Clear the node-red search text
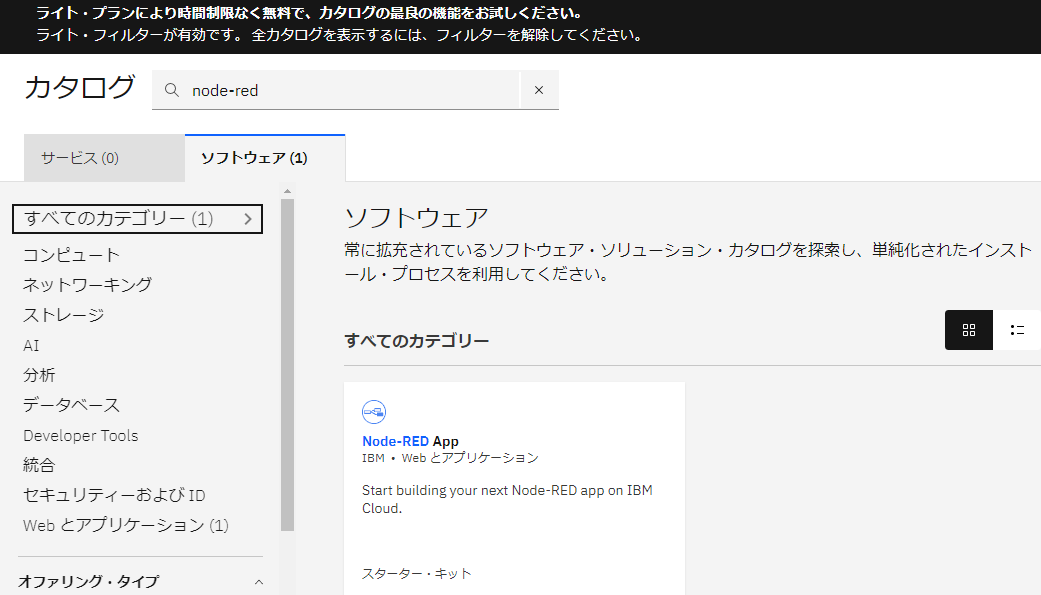 pyautogui.click(x=539, y=90)
